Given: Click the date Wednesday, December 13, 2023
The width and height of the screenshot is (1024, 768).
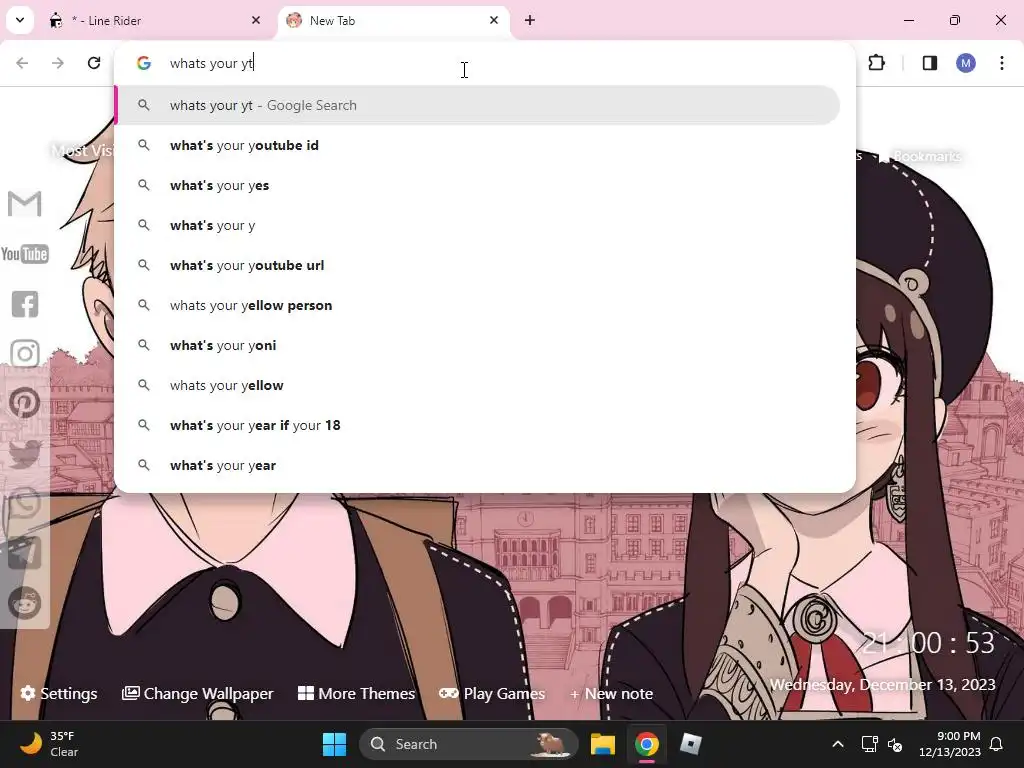Looking at the screenshot, I should click(882, 684).
